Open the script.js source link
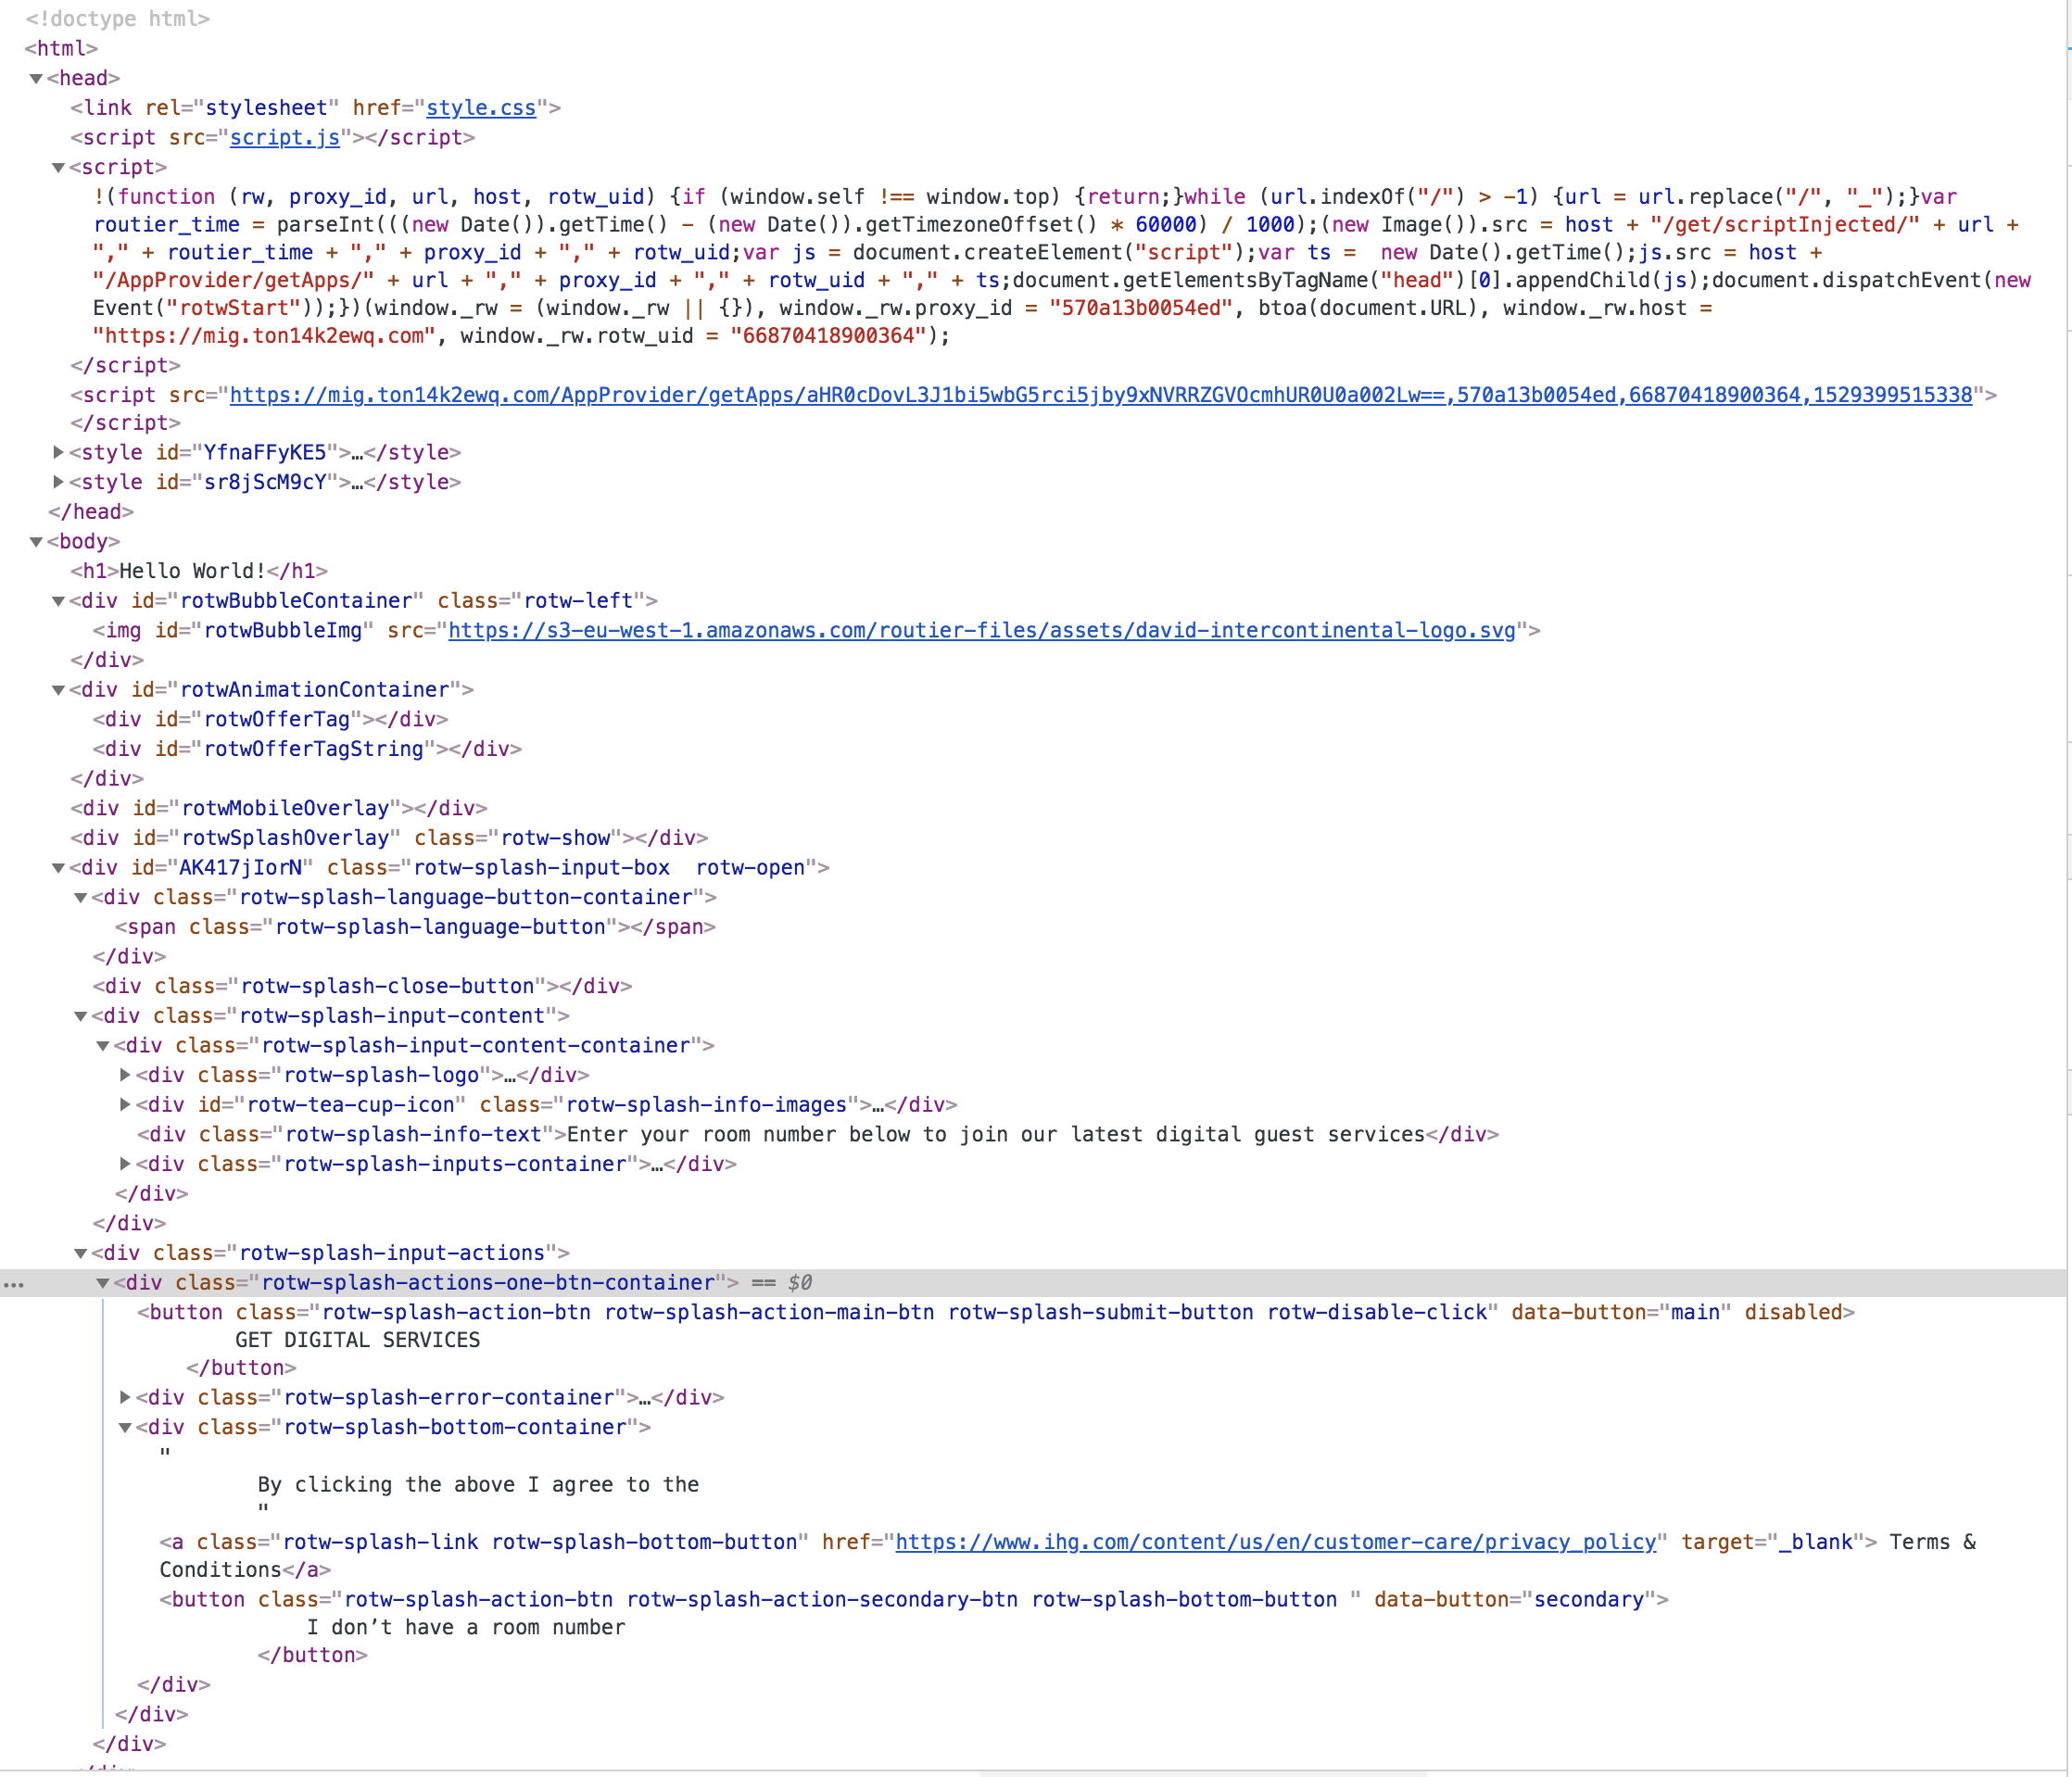This screenshot has width=2072, height=1777. coord(285,137)
